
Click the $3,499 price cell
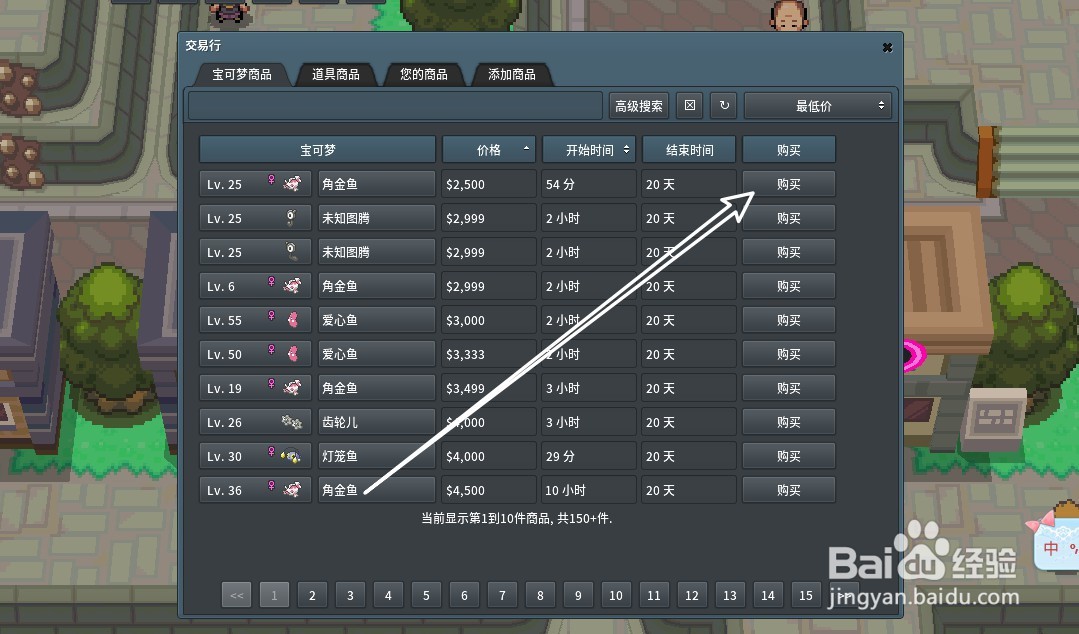click(x=489, y=388)
